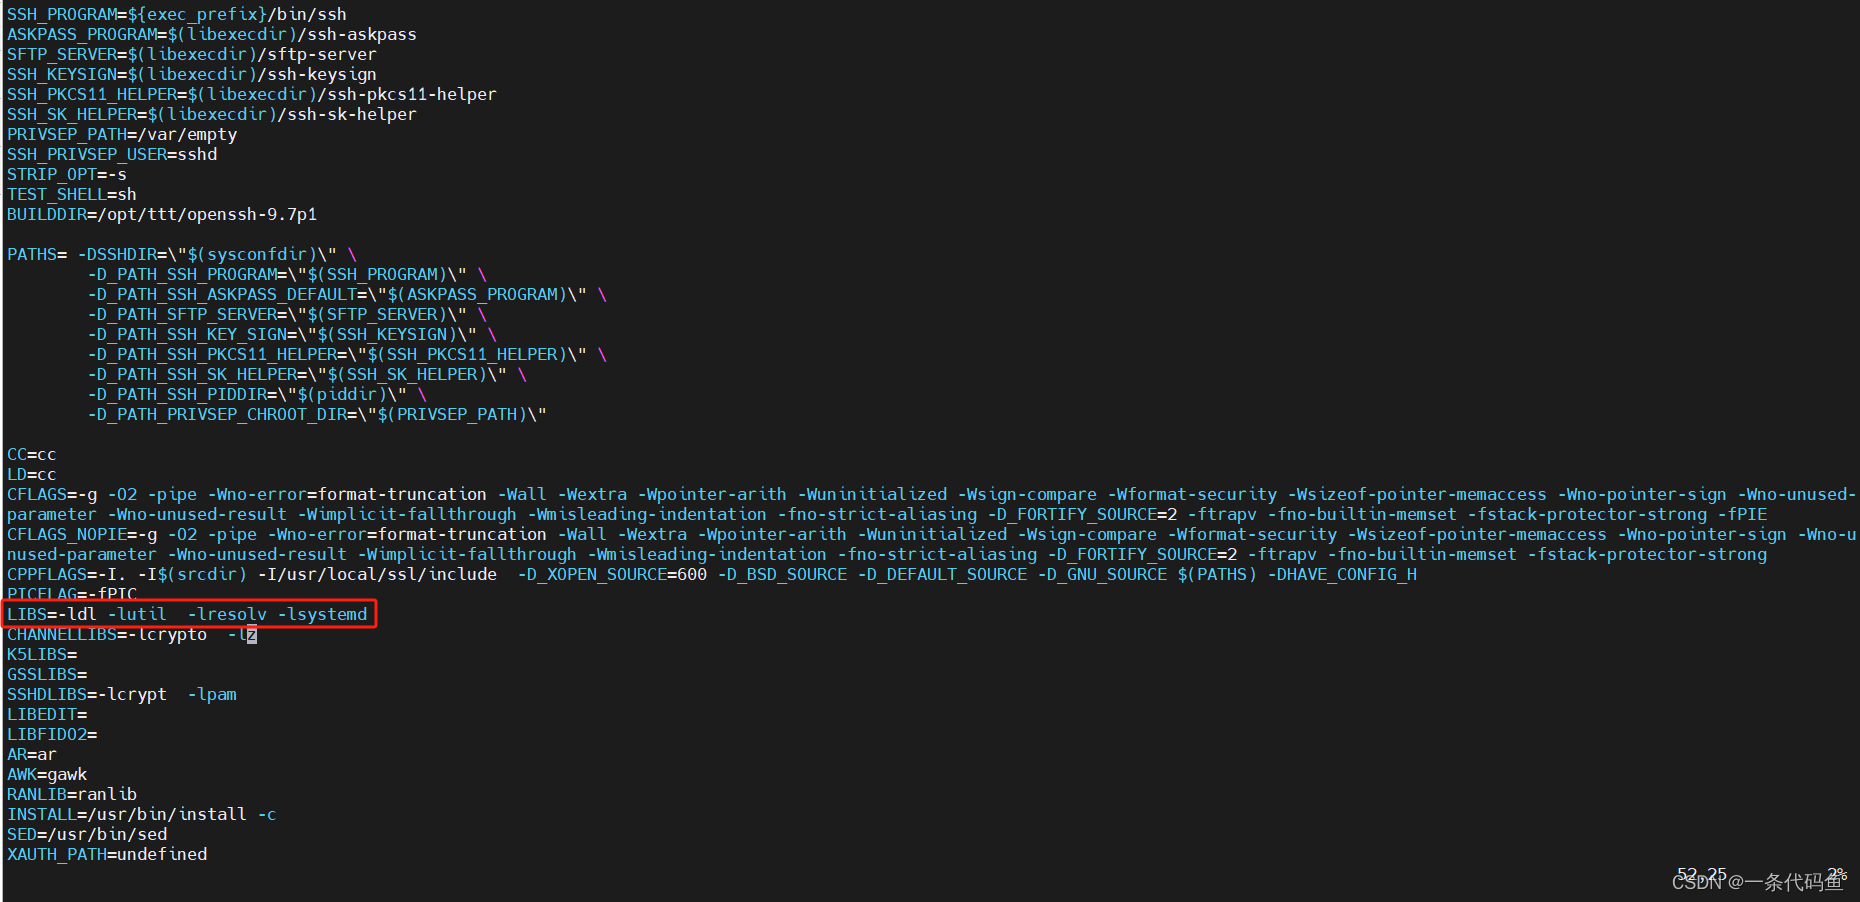Screen dimensions: 1860x902
Task: Click GSSLIBS= line
Action: [47, 674]
